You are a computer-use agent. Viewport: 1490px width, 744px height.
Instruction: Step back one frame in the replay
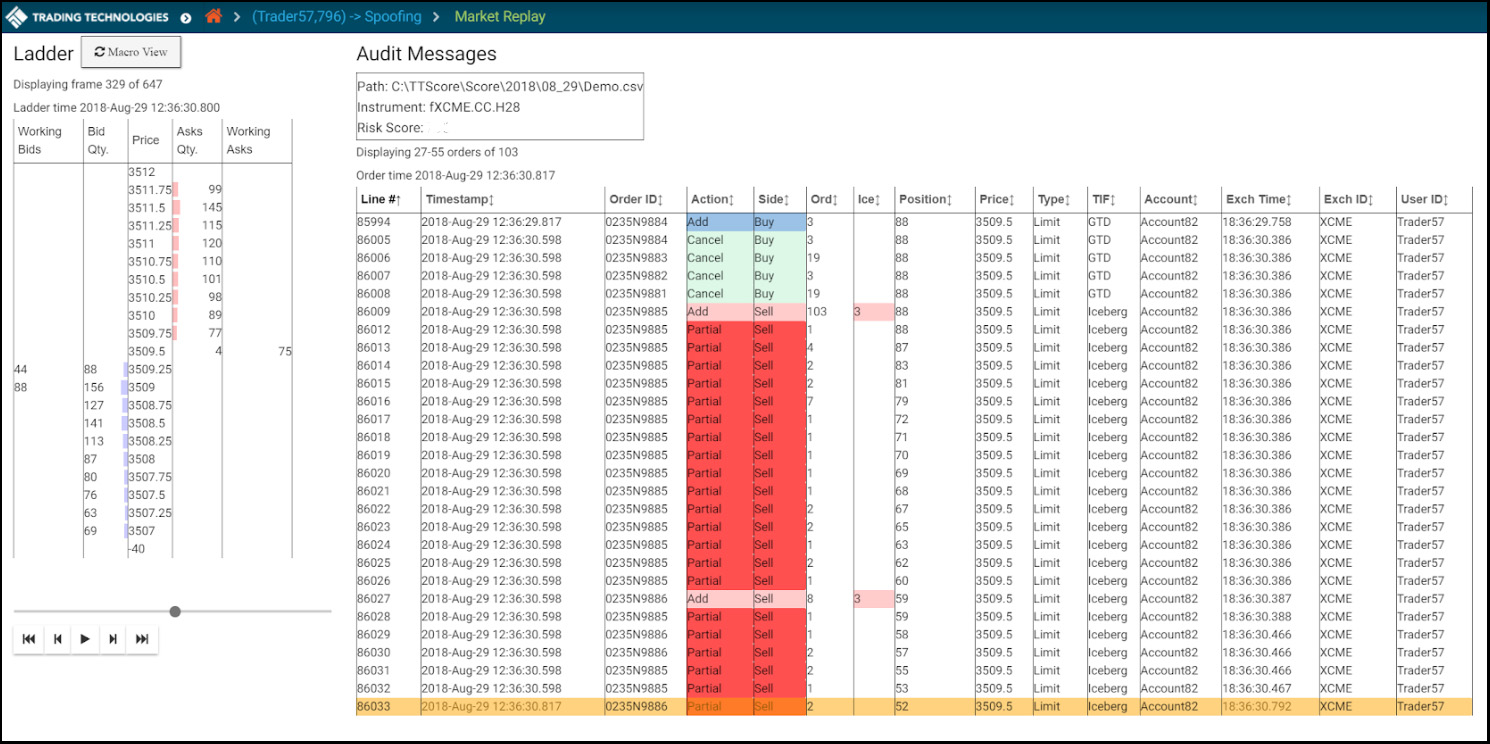[x=58, y=639]
